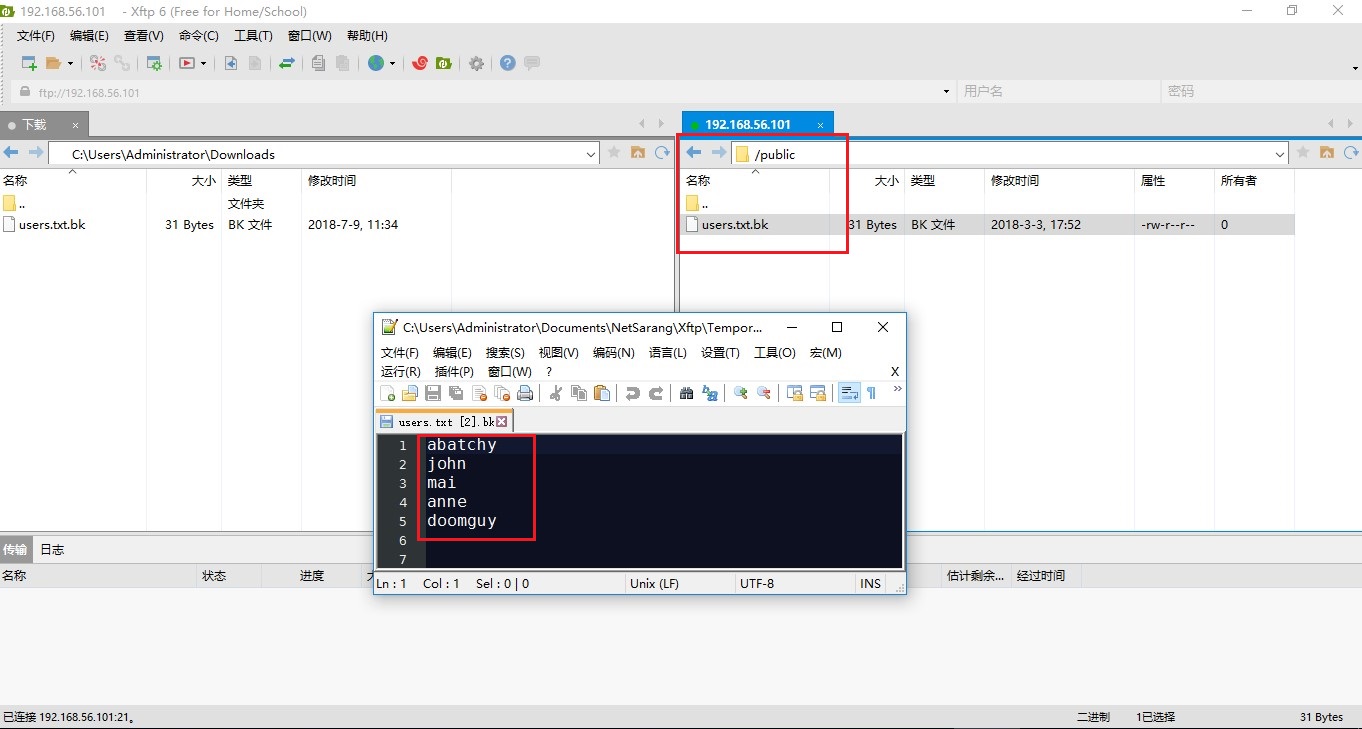Click Save disk icon in Notepad++ toolbar
The image size is (1362, 729).
point(433,393)
